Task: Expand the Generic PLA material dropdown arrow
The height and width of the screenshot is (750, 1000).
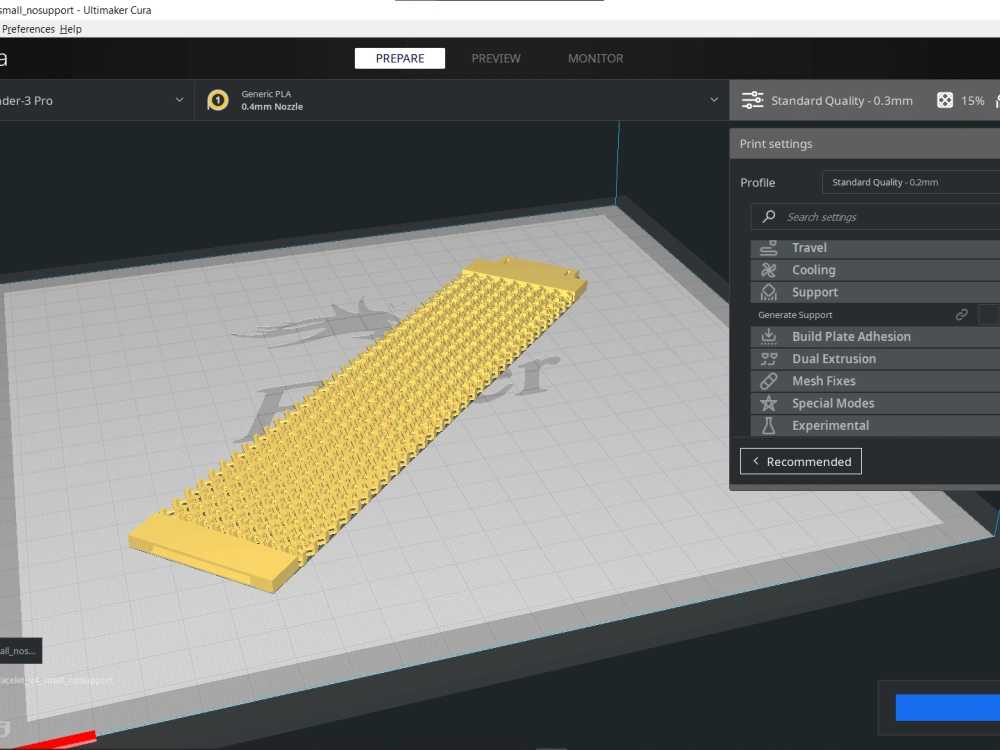Action: click(714, 100)
